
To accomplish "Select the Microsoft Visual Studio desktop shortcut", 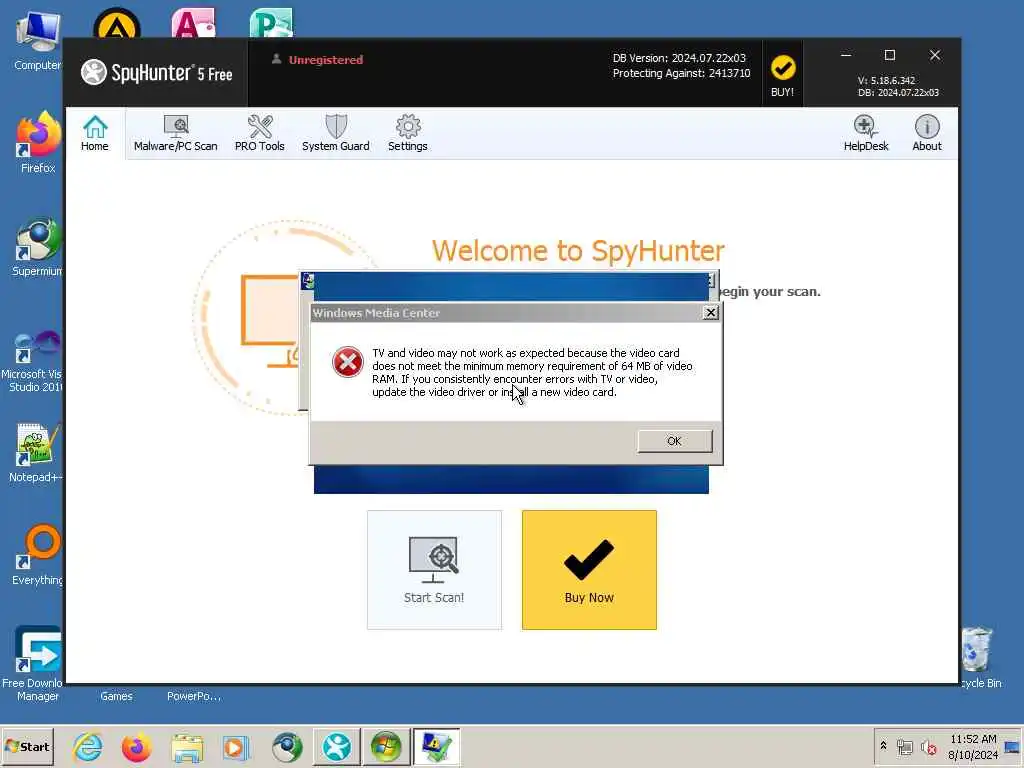I will pyautogui.click(x=33, y=362).
